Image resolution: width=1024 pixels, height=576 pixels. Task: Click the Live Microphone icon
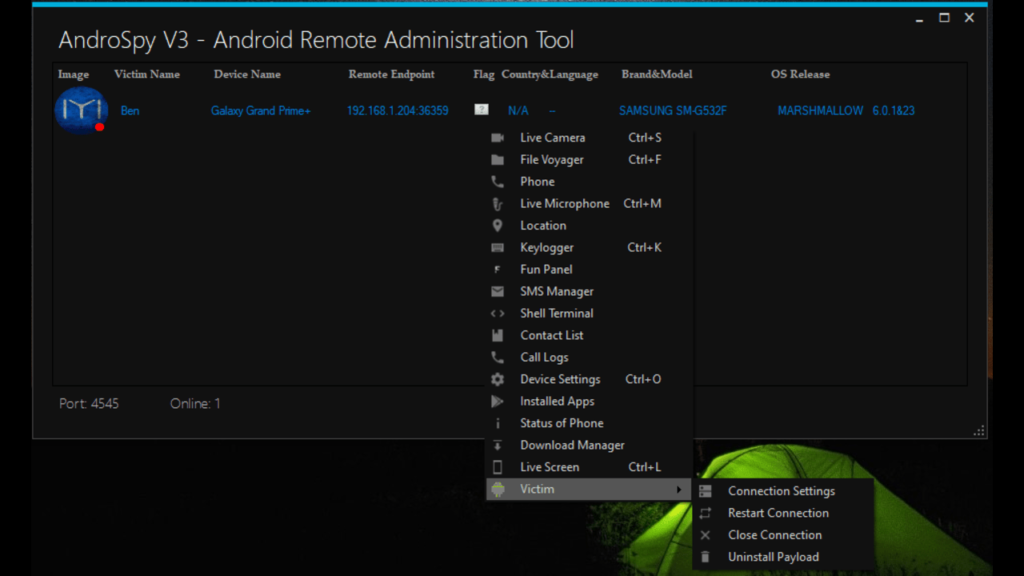click(498, 204)
